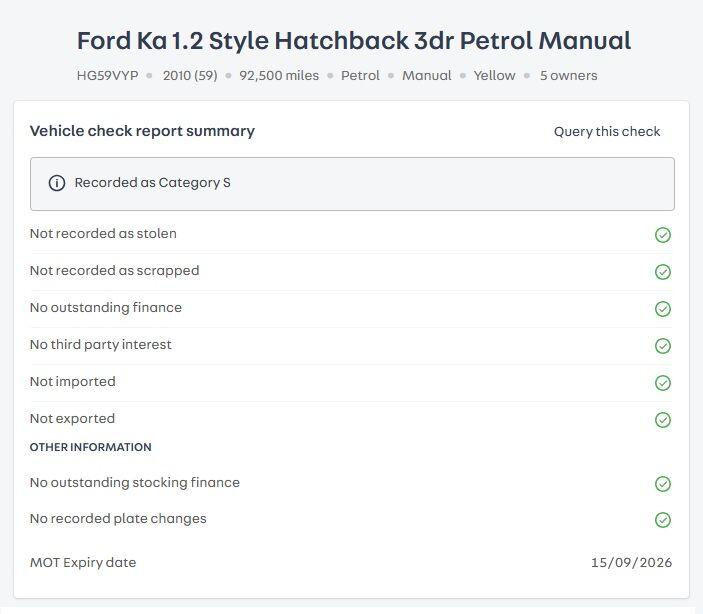Click the 'Not exported' label
The height and width of the screenshot is (614, 703).
pos(72,419)
